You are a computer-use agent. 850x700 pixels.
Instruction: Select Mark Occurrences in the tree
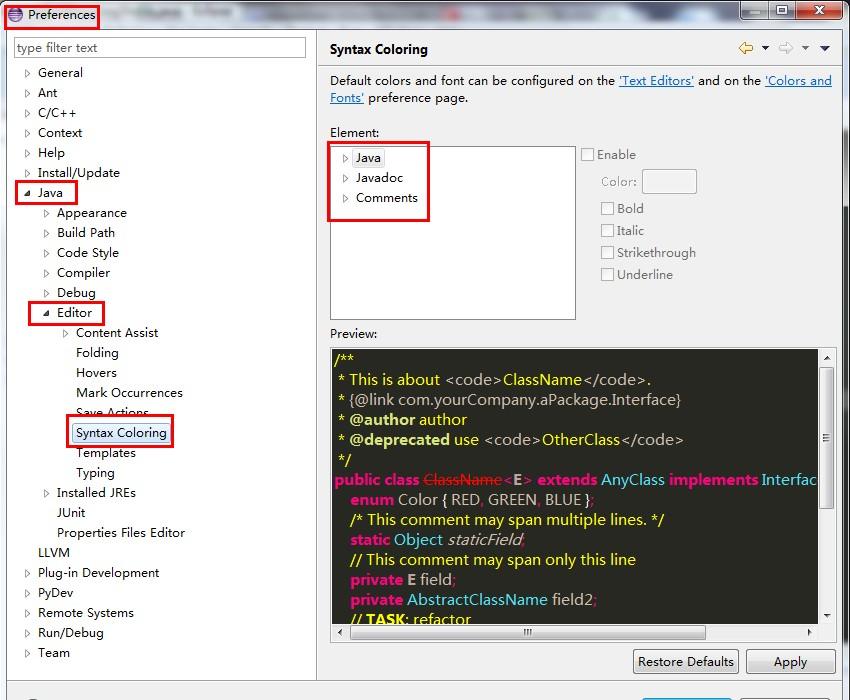[x=129, y=393]
